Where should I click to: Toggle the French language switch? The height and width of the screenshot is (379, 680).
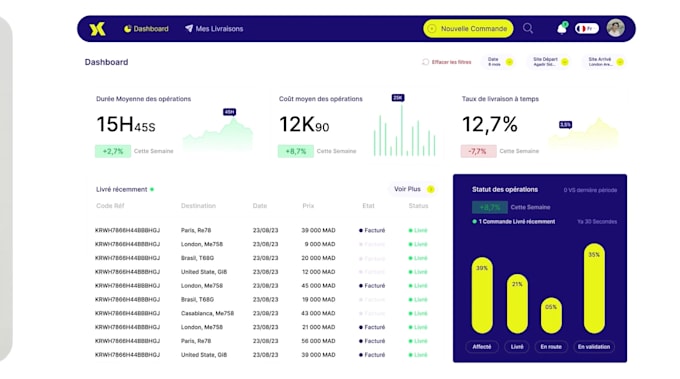pyautogui.click(x=587, y=29)
